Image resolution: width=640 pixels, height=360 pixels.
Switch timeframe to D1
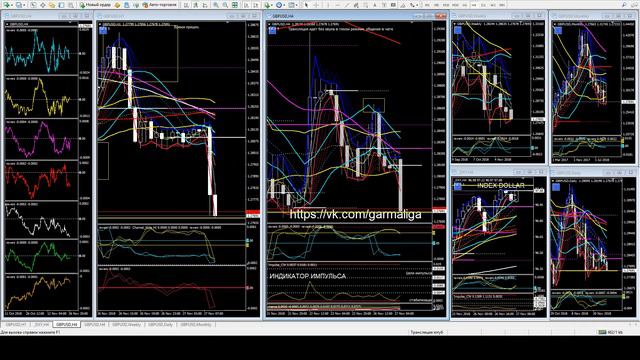(x=483, y=5)
